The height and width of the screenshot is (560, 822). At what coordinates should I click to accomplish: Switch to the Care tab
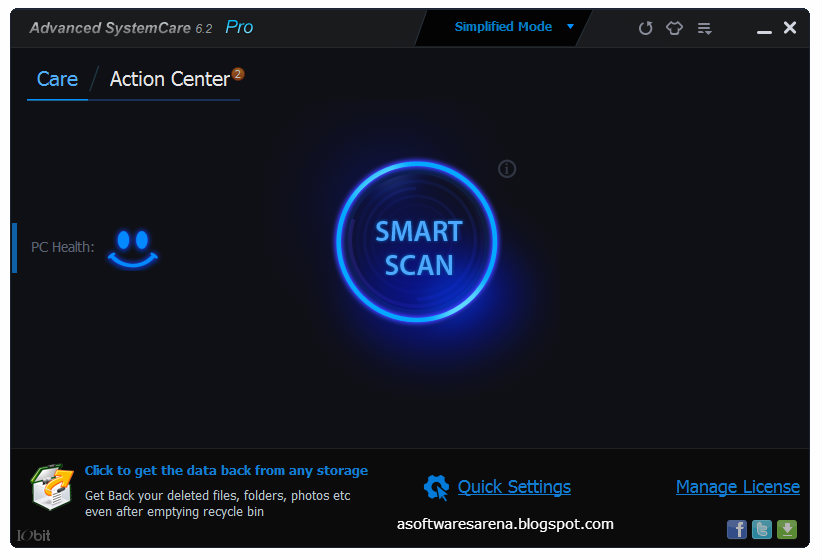57,79
